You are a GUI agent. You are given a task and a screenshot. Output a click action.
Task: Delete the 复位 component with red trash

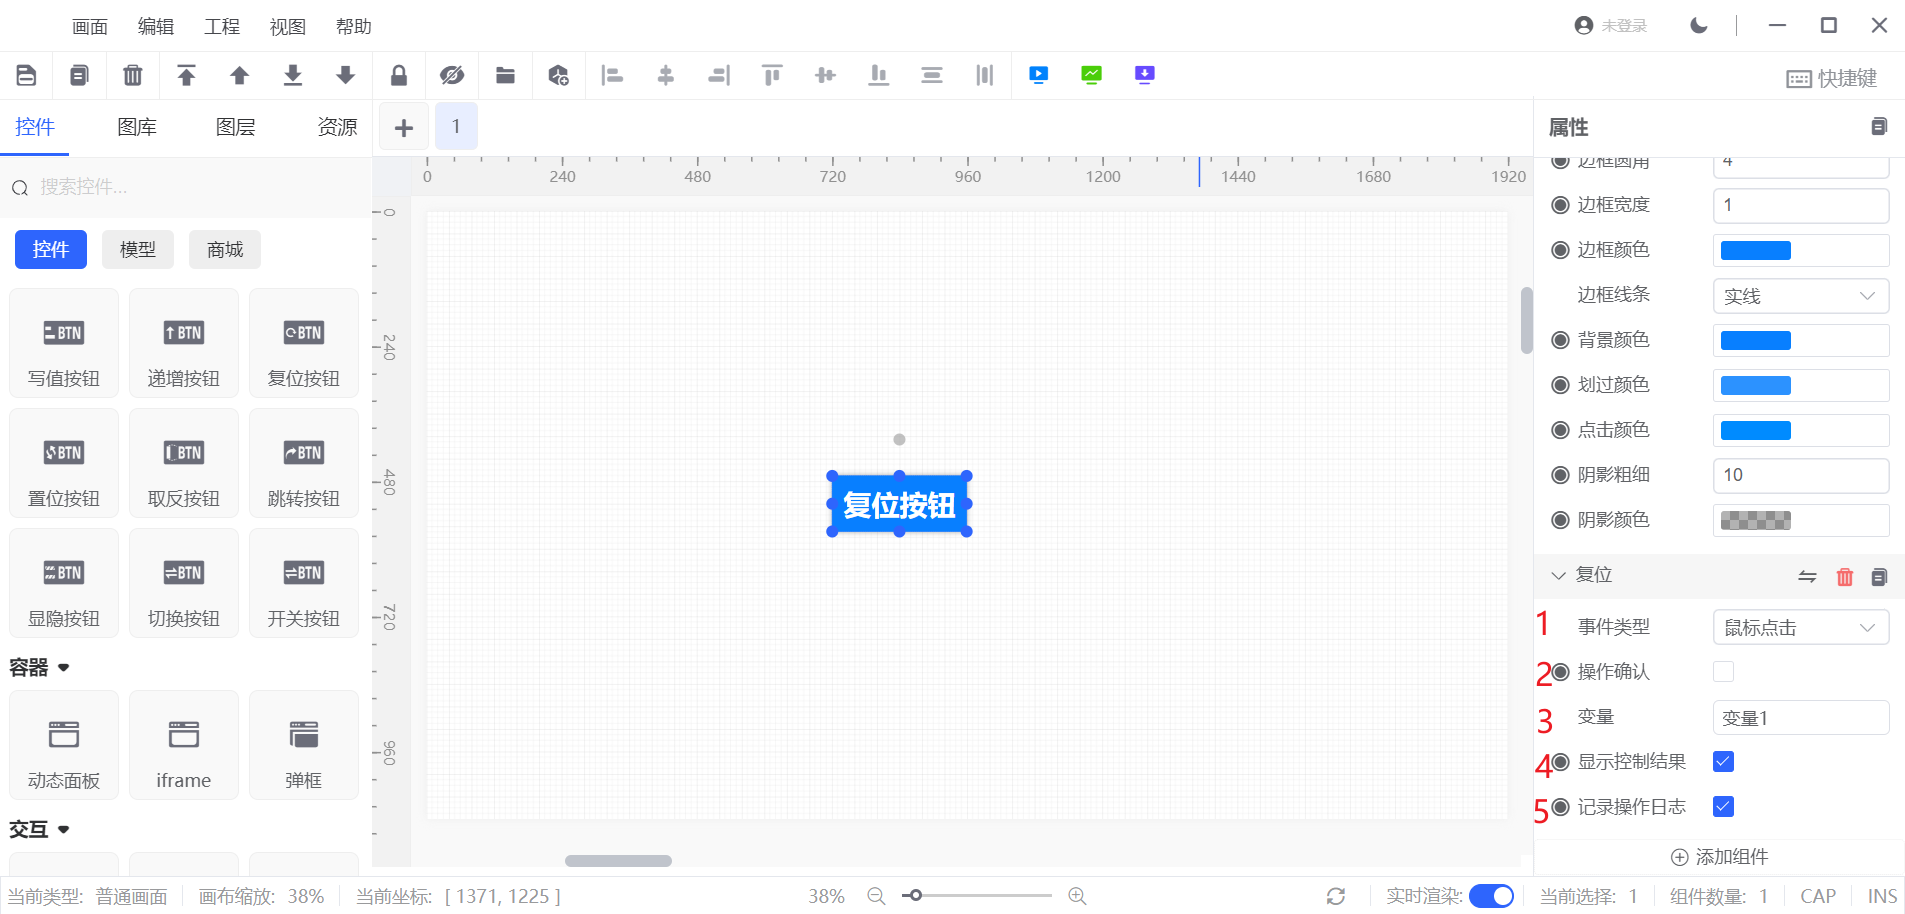tap(1845, 577)
